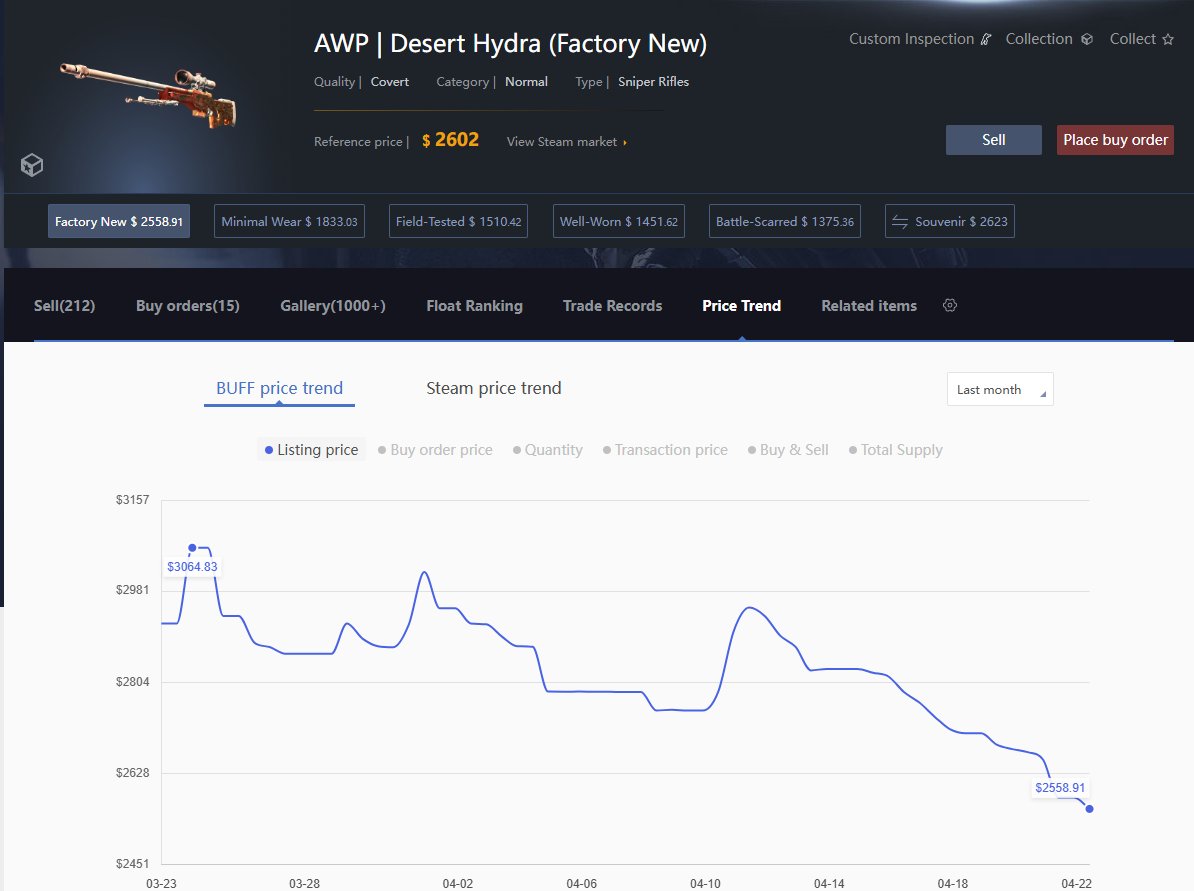The height and width of the screenshot is (891, 1194).
Task: Toggle Listing price series in legend
Action: click(x=311, y=450)
